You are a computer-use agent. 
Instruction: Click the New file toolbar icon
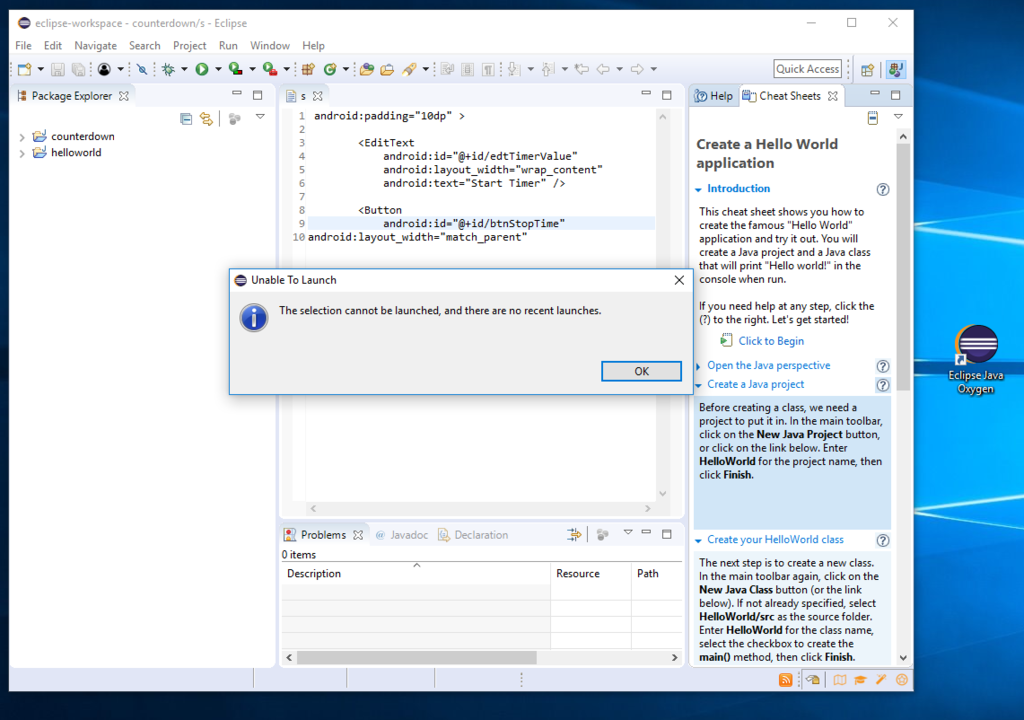24,69
